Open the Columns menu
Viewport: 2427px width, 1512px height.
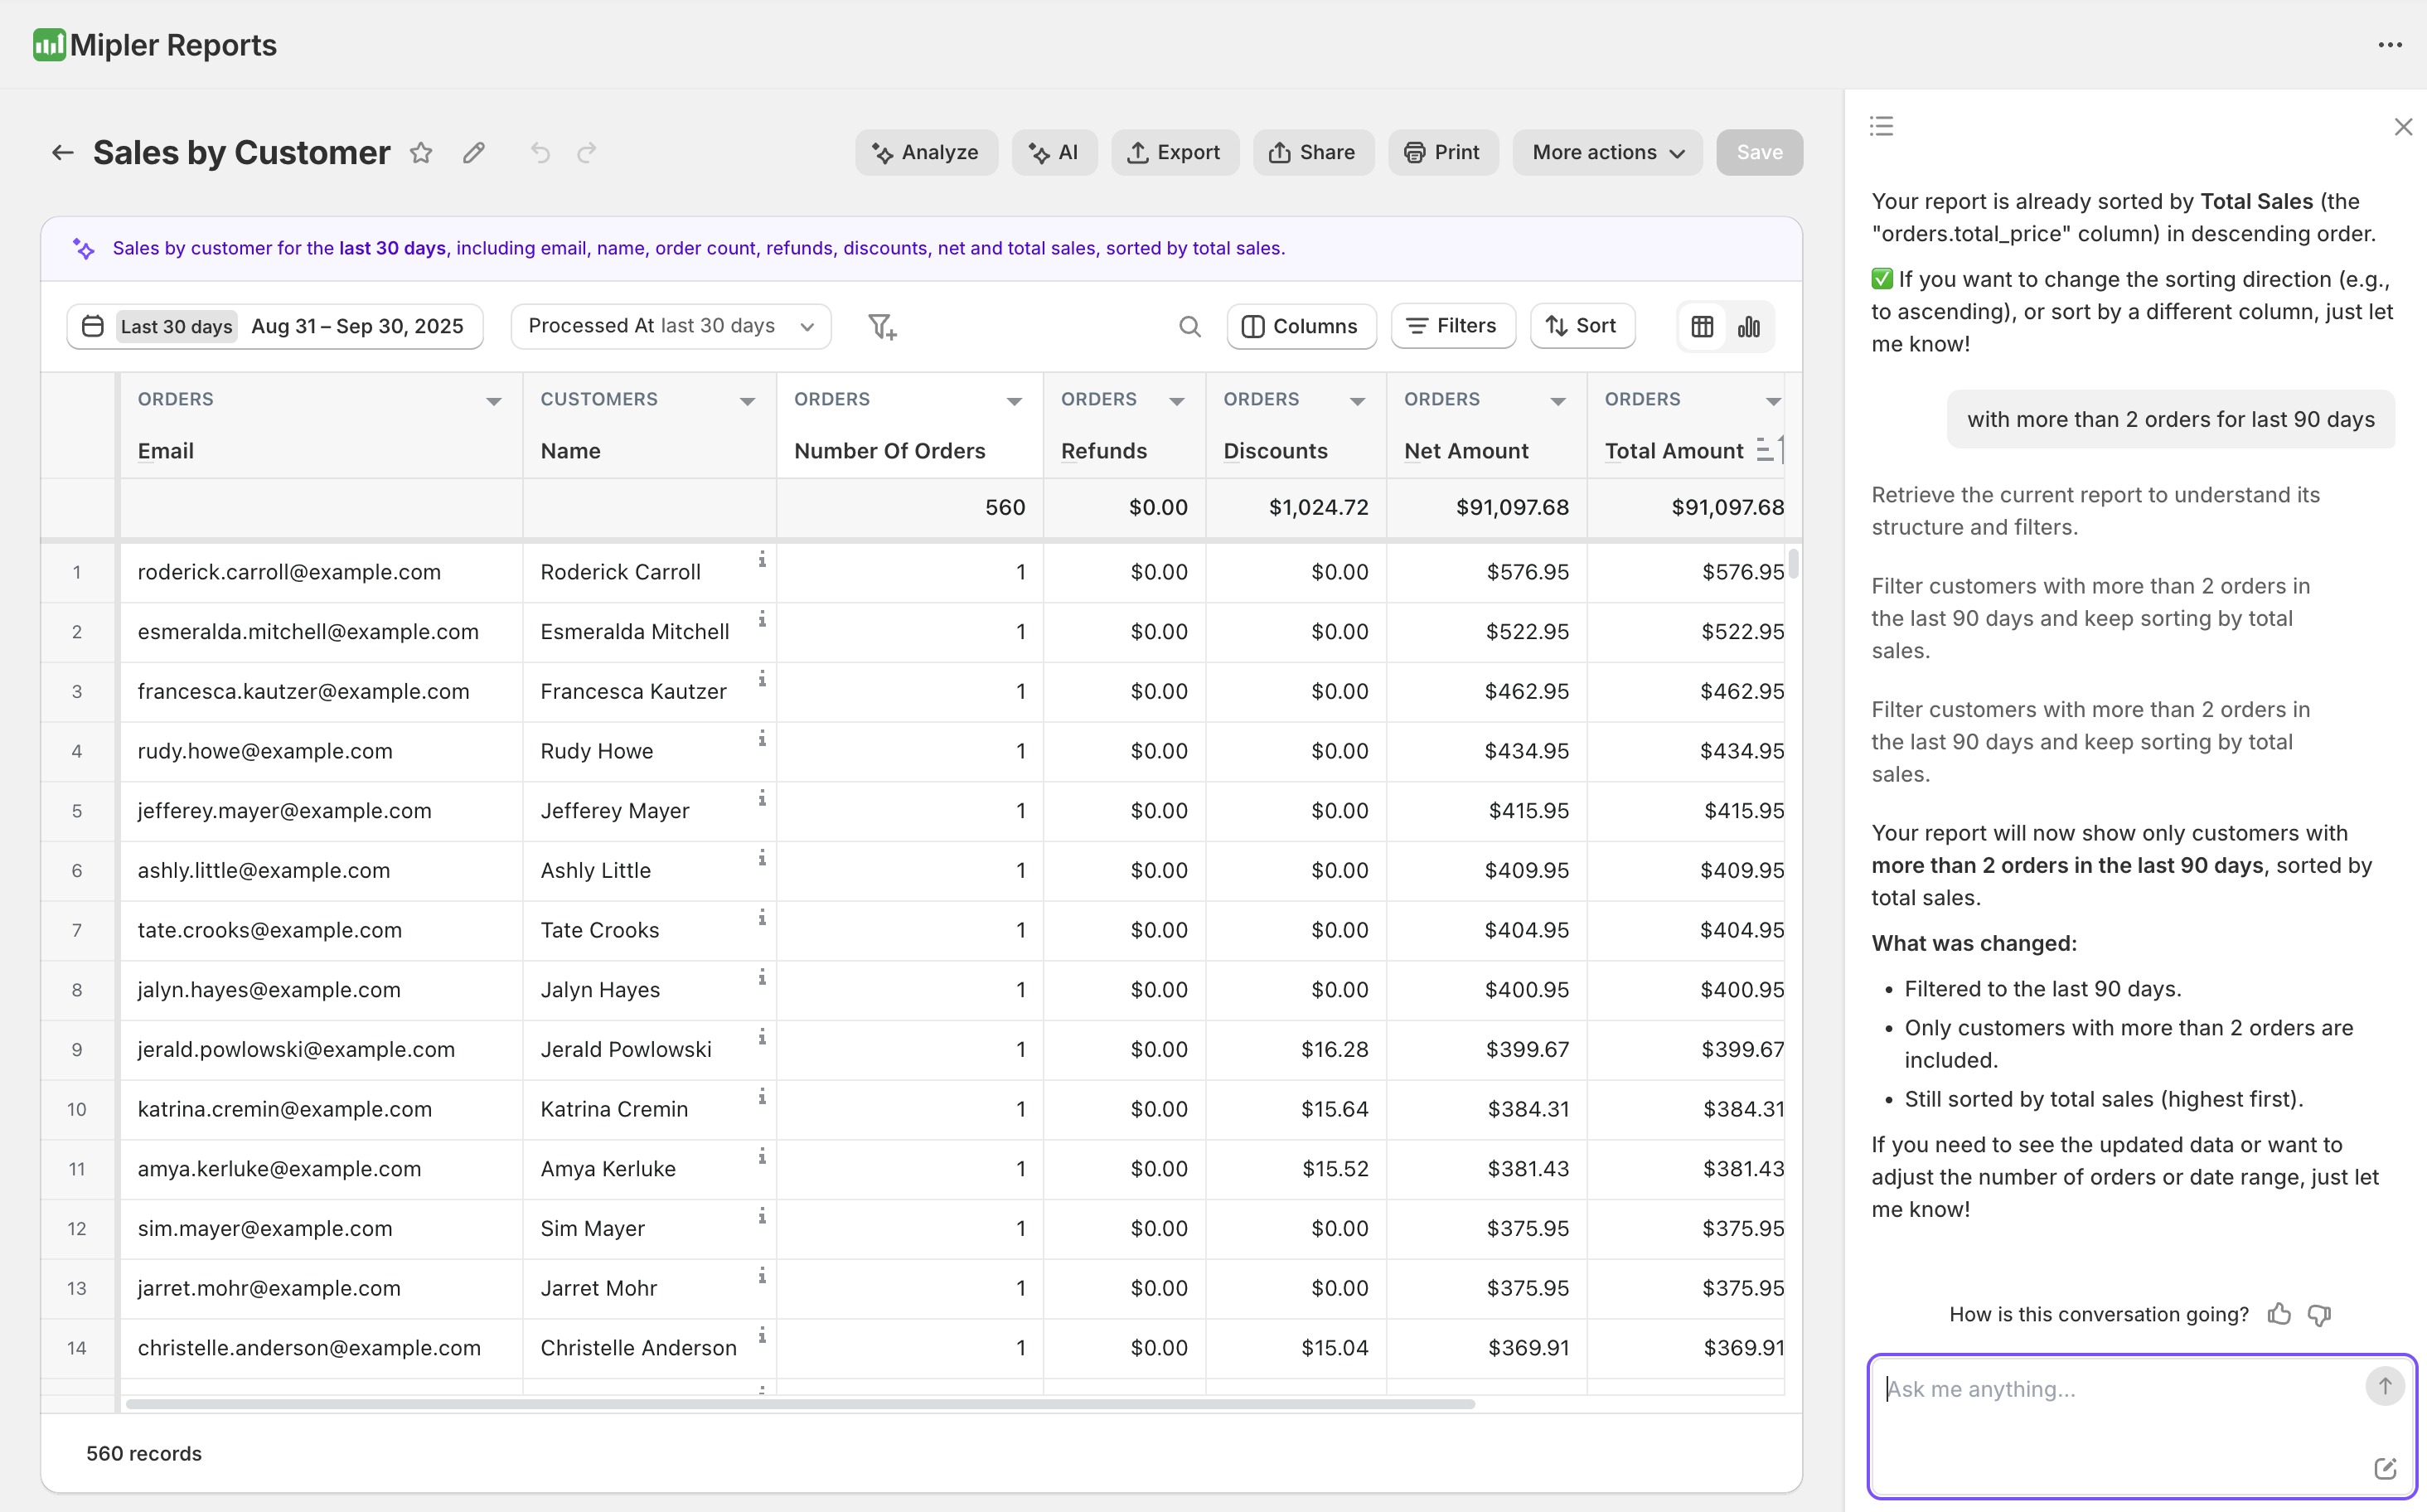pyautogui.click(x=1301, y=327)
